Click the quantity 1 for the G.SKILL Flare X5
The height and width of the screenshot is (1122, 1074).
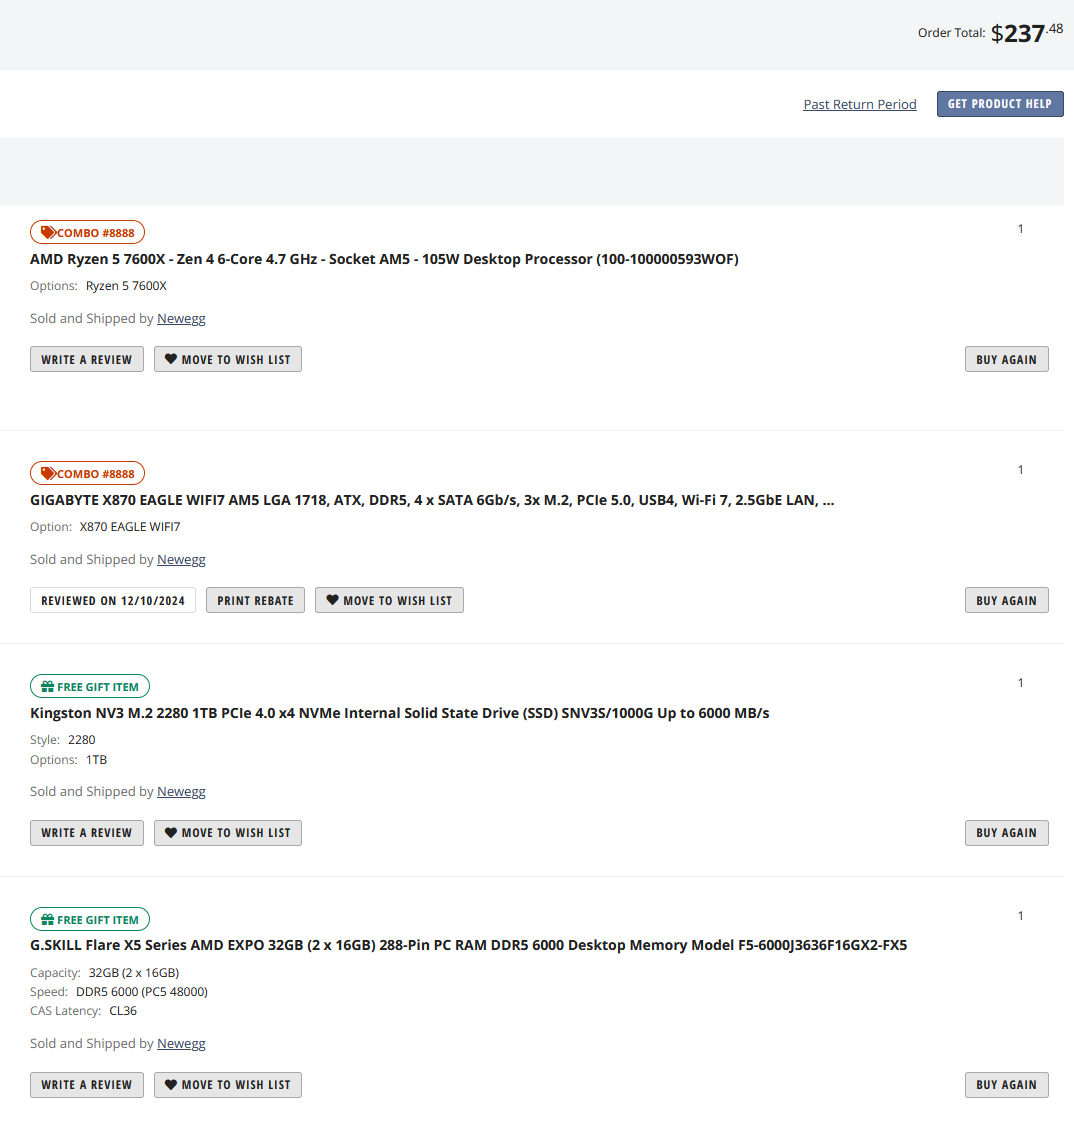(1020, 916)
